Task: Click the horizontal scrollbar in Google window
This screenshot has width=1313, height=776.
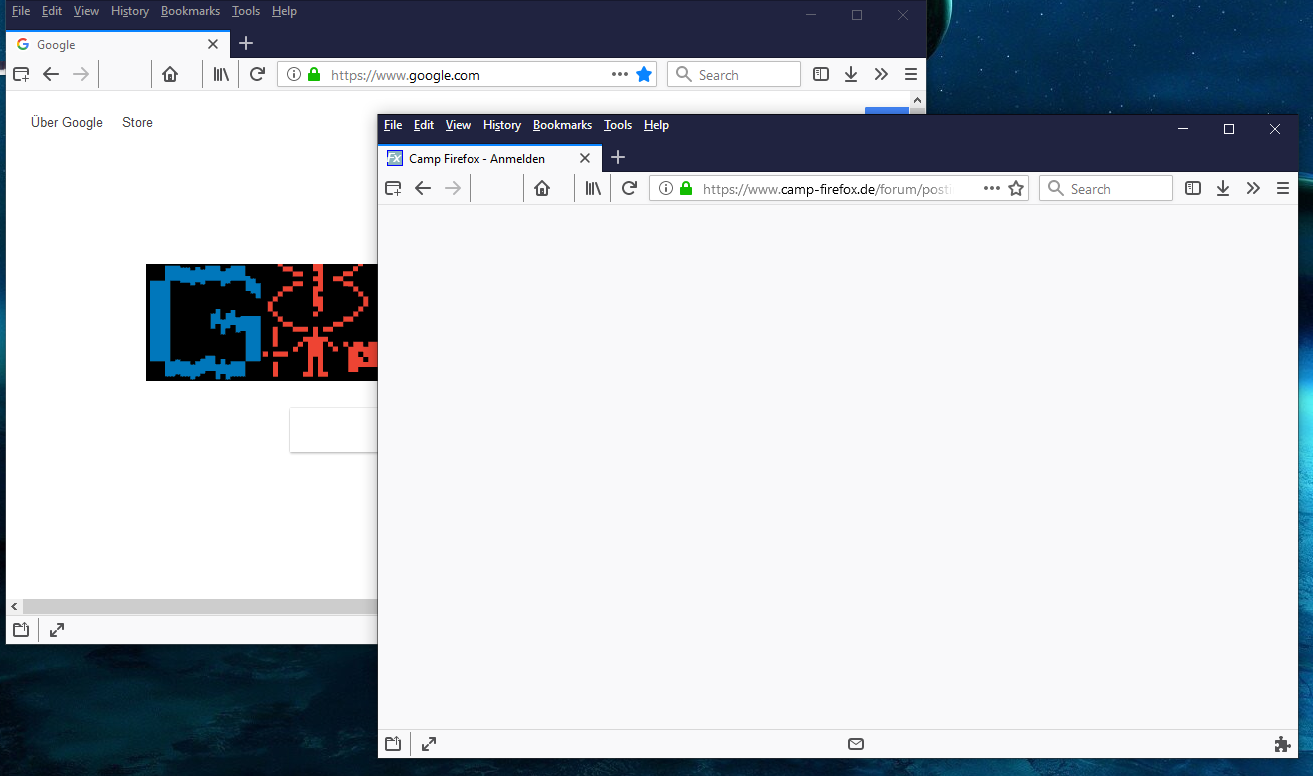Action: click(x=200, y=607)
